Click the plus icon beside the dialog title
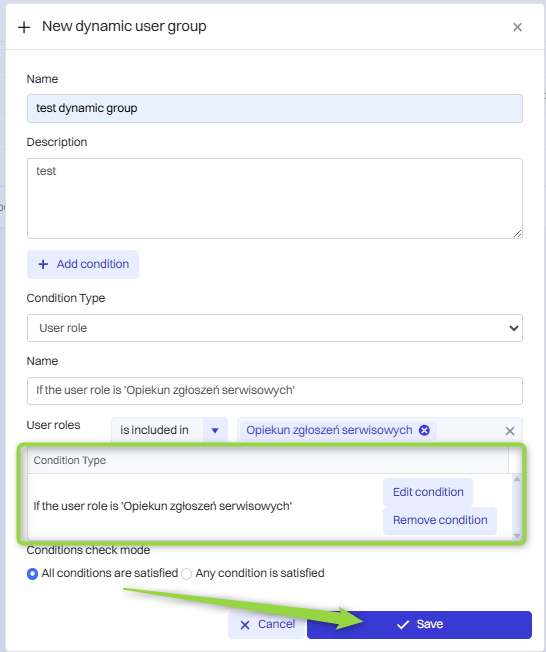This screenshot has height=652, width=546. [x=24, y=27]
